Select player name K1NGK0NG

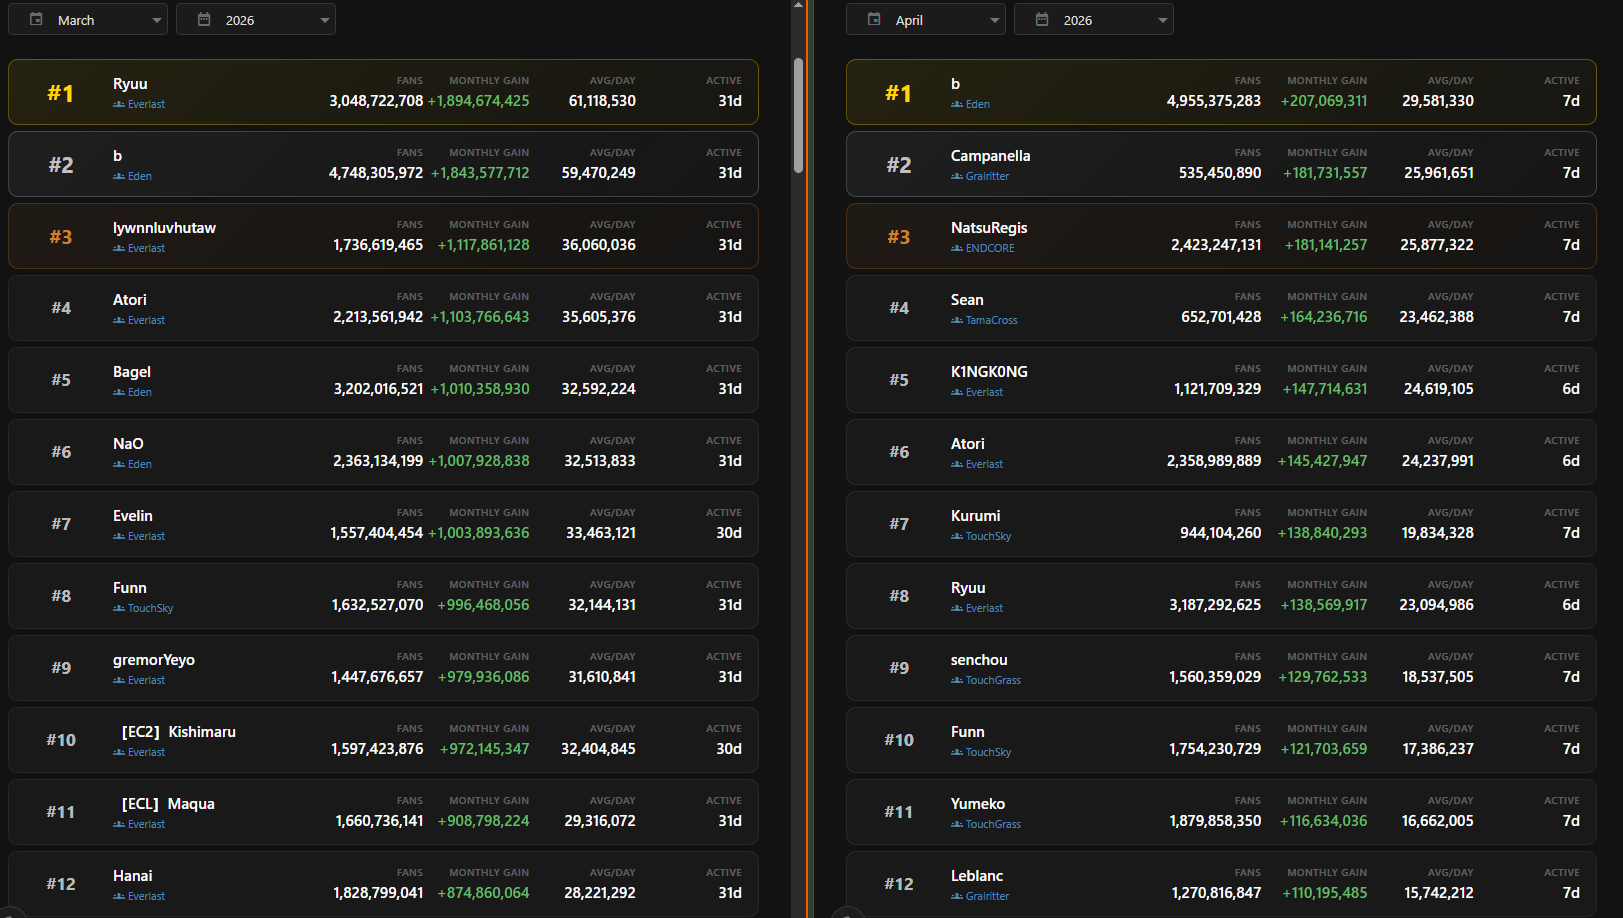[x=989, y=372]
